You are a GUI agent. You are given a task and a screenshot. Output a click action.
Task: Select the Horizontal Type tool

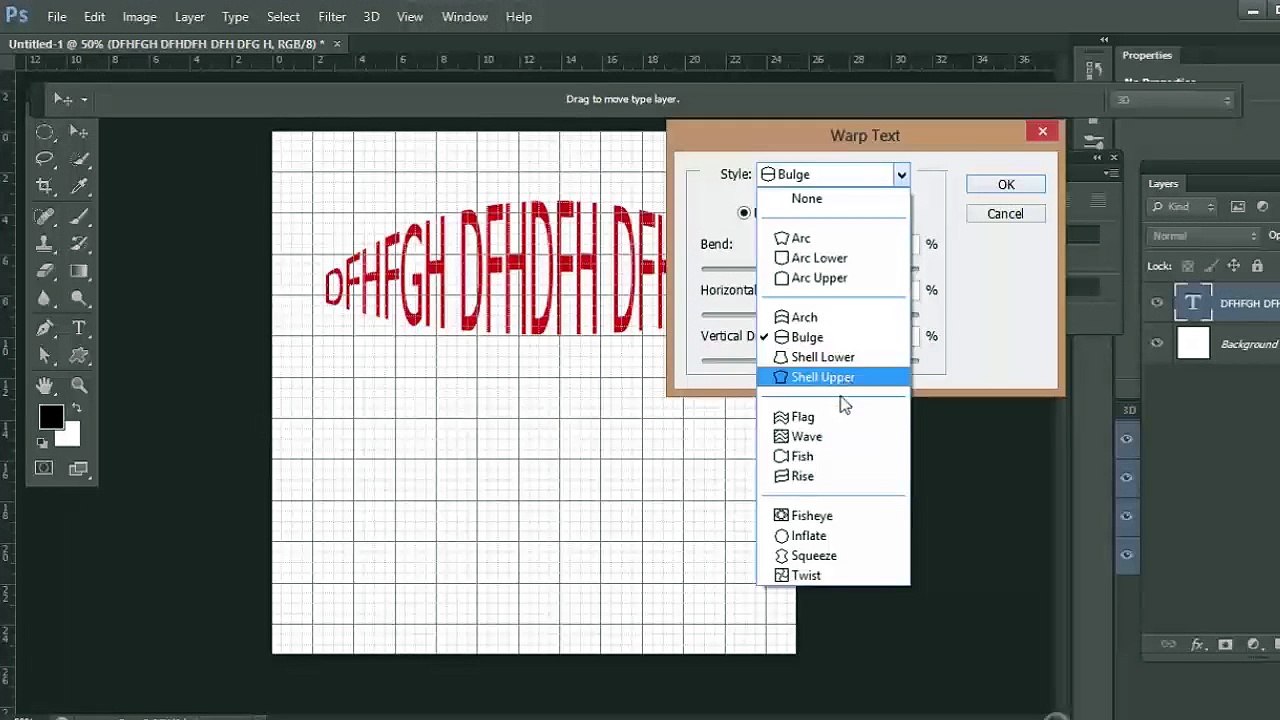pos(79,328)
